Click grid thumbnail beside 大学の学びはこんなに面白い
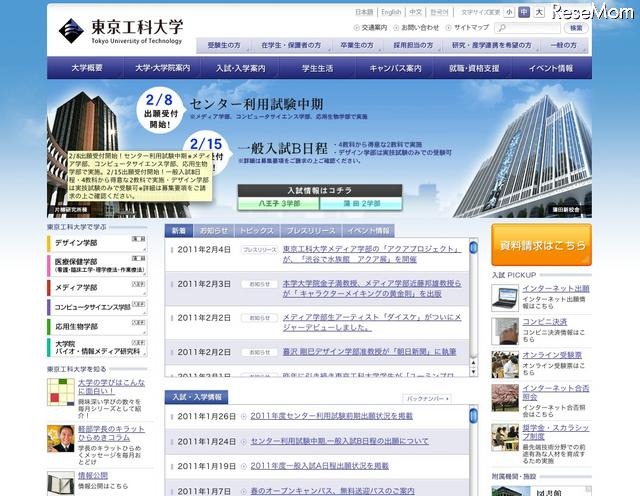This screenshot has height=496, width=640. 61,392
